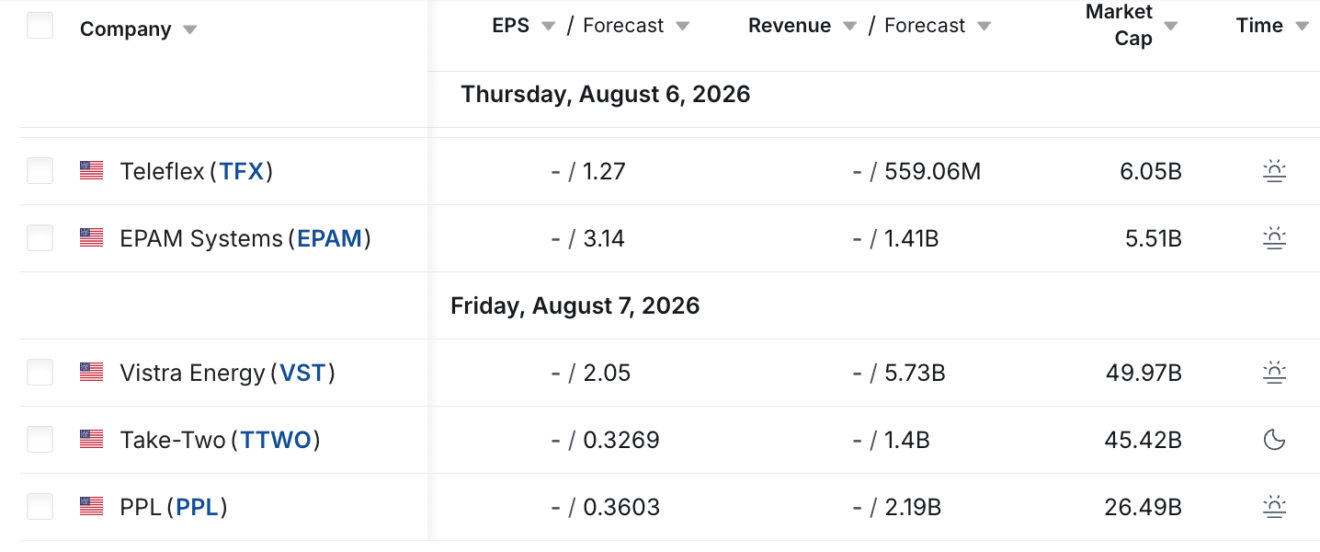Click the US flag beside Teleflex

91,171
